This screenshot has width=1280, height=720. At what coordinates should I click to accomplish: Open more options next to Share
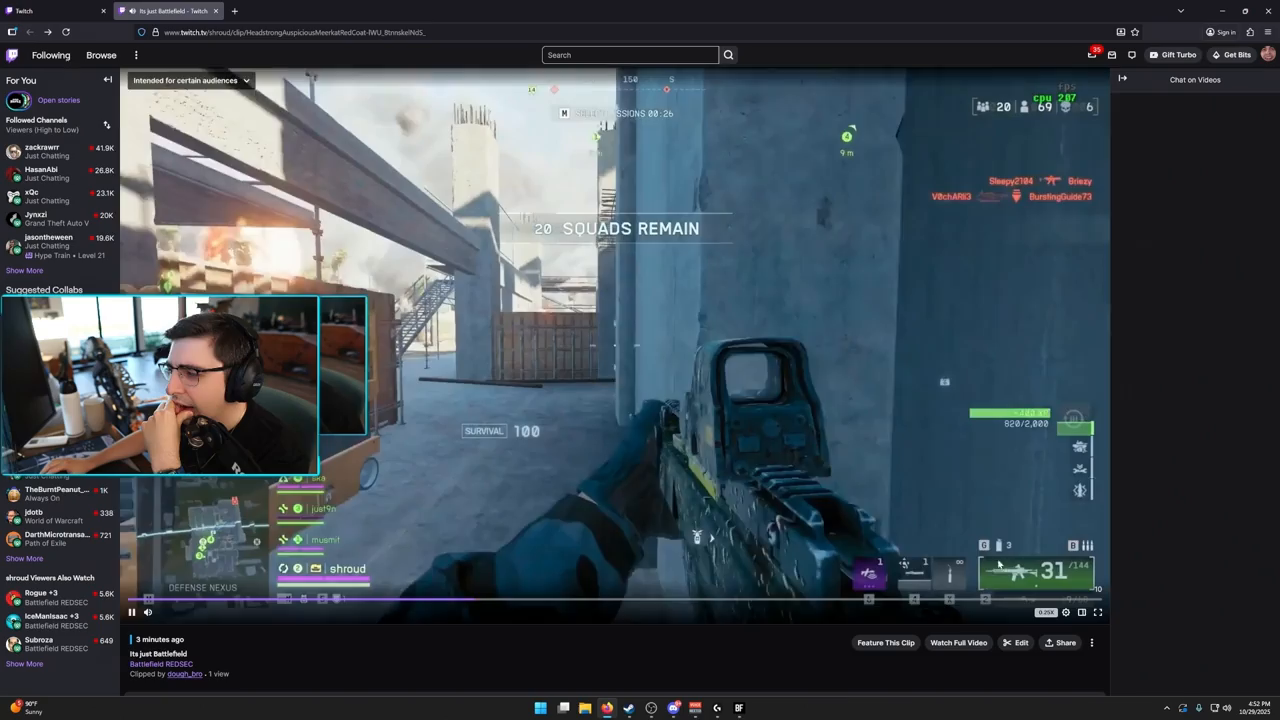pyautogui.click(x=1092, y=643)
